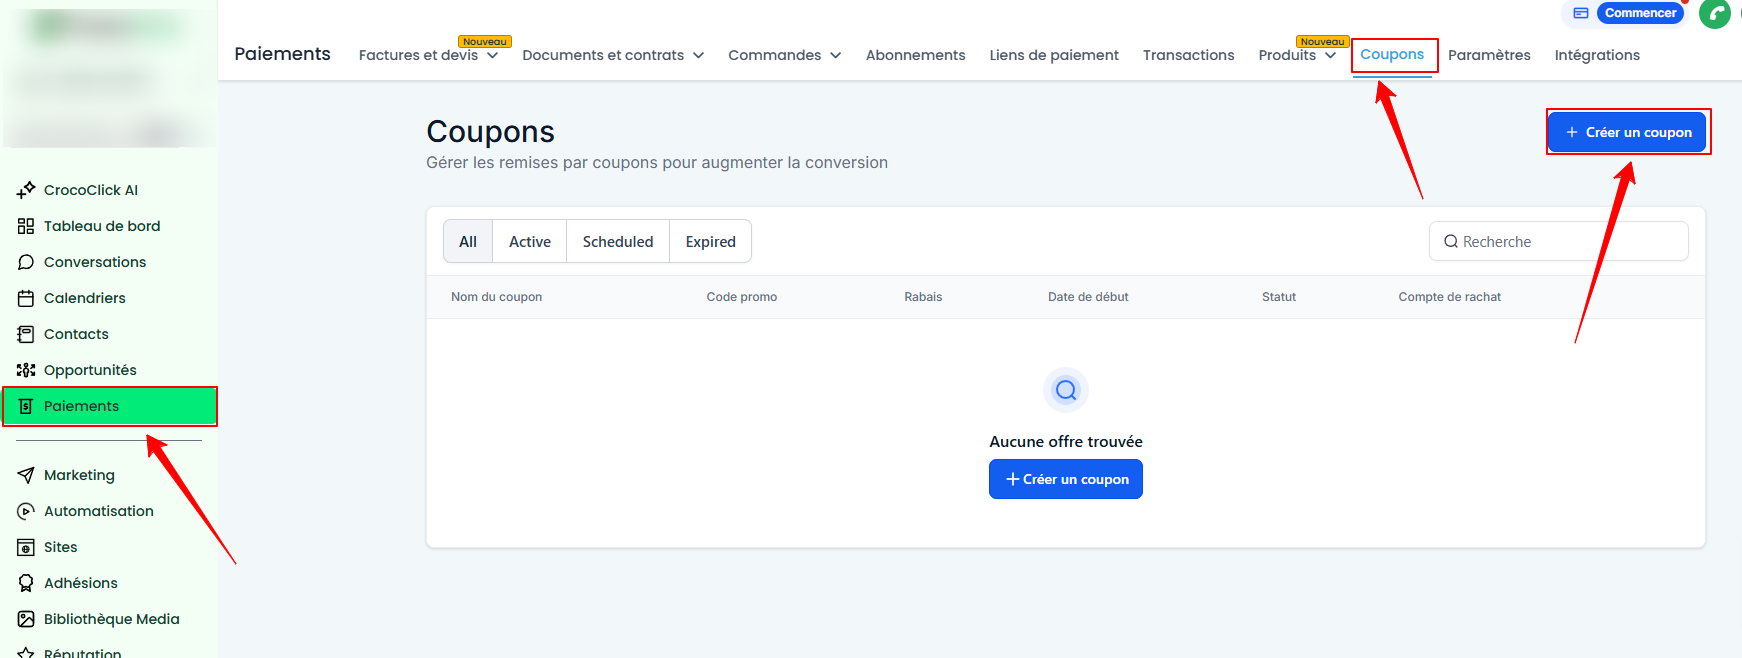Click the Opportunités pipeline icon
The image size is (1742, 658).
(x=26, y=370)
